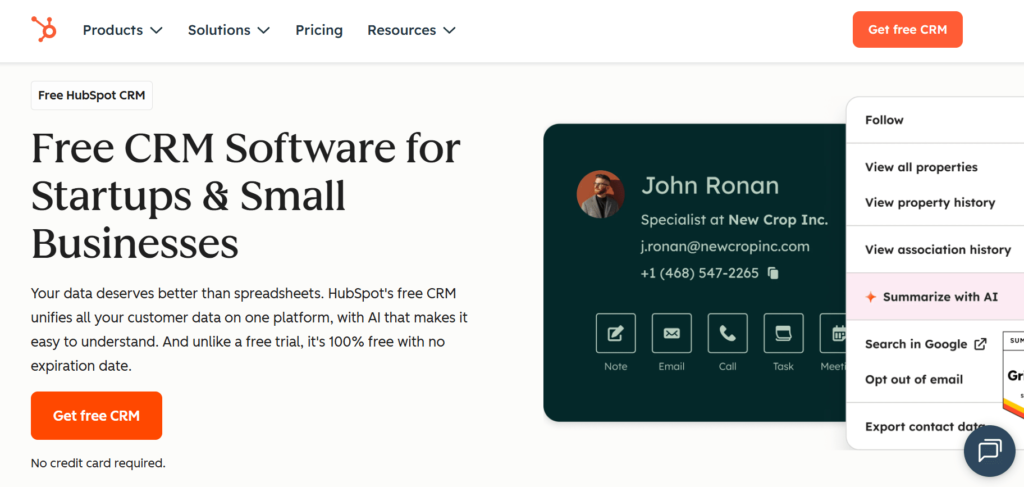
Task: Select Search in Google
Action: (916, 344)
